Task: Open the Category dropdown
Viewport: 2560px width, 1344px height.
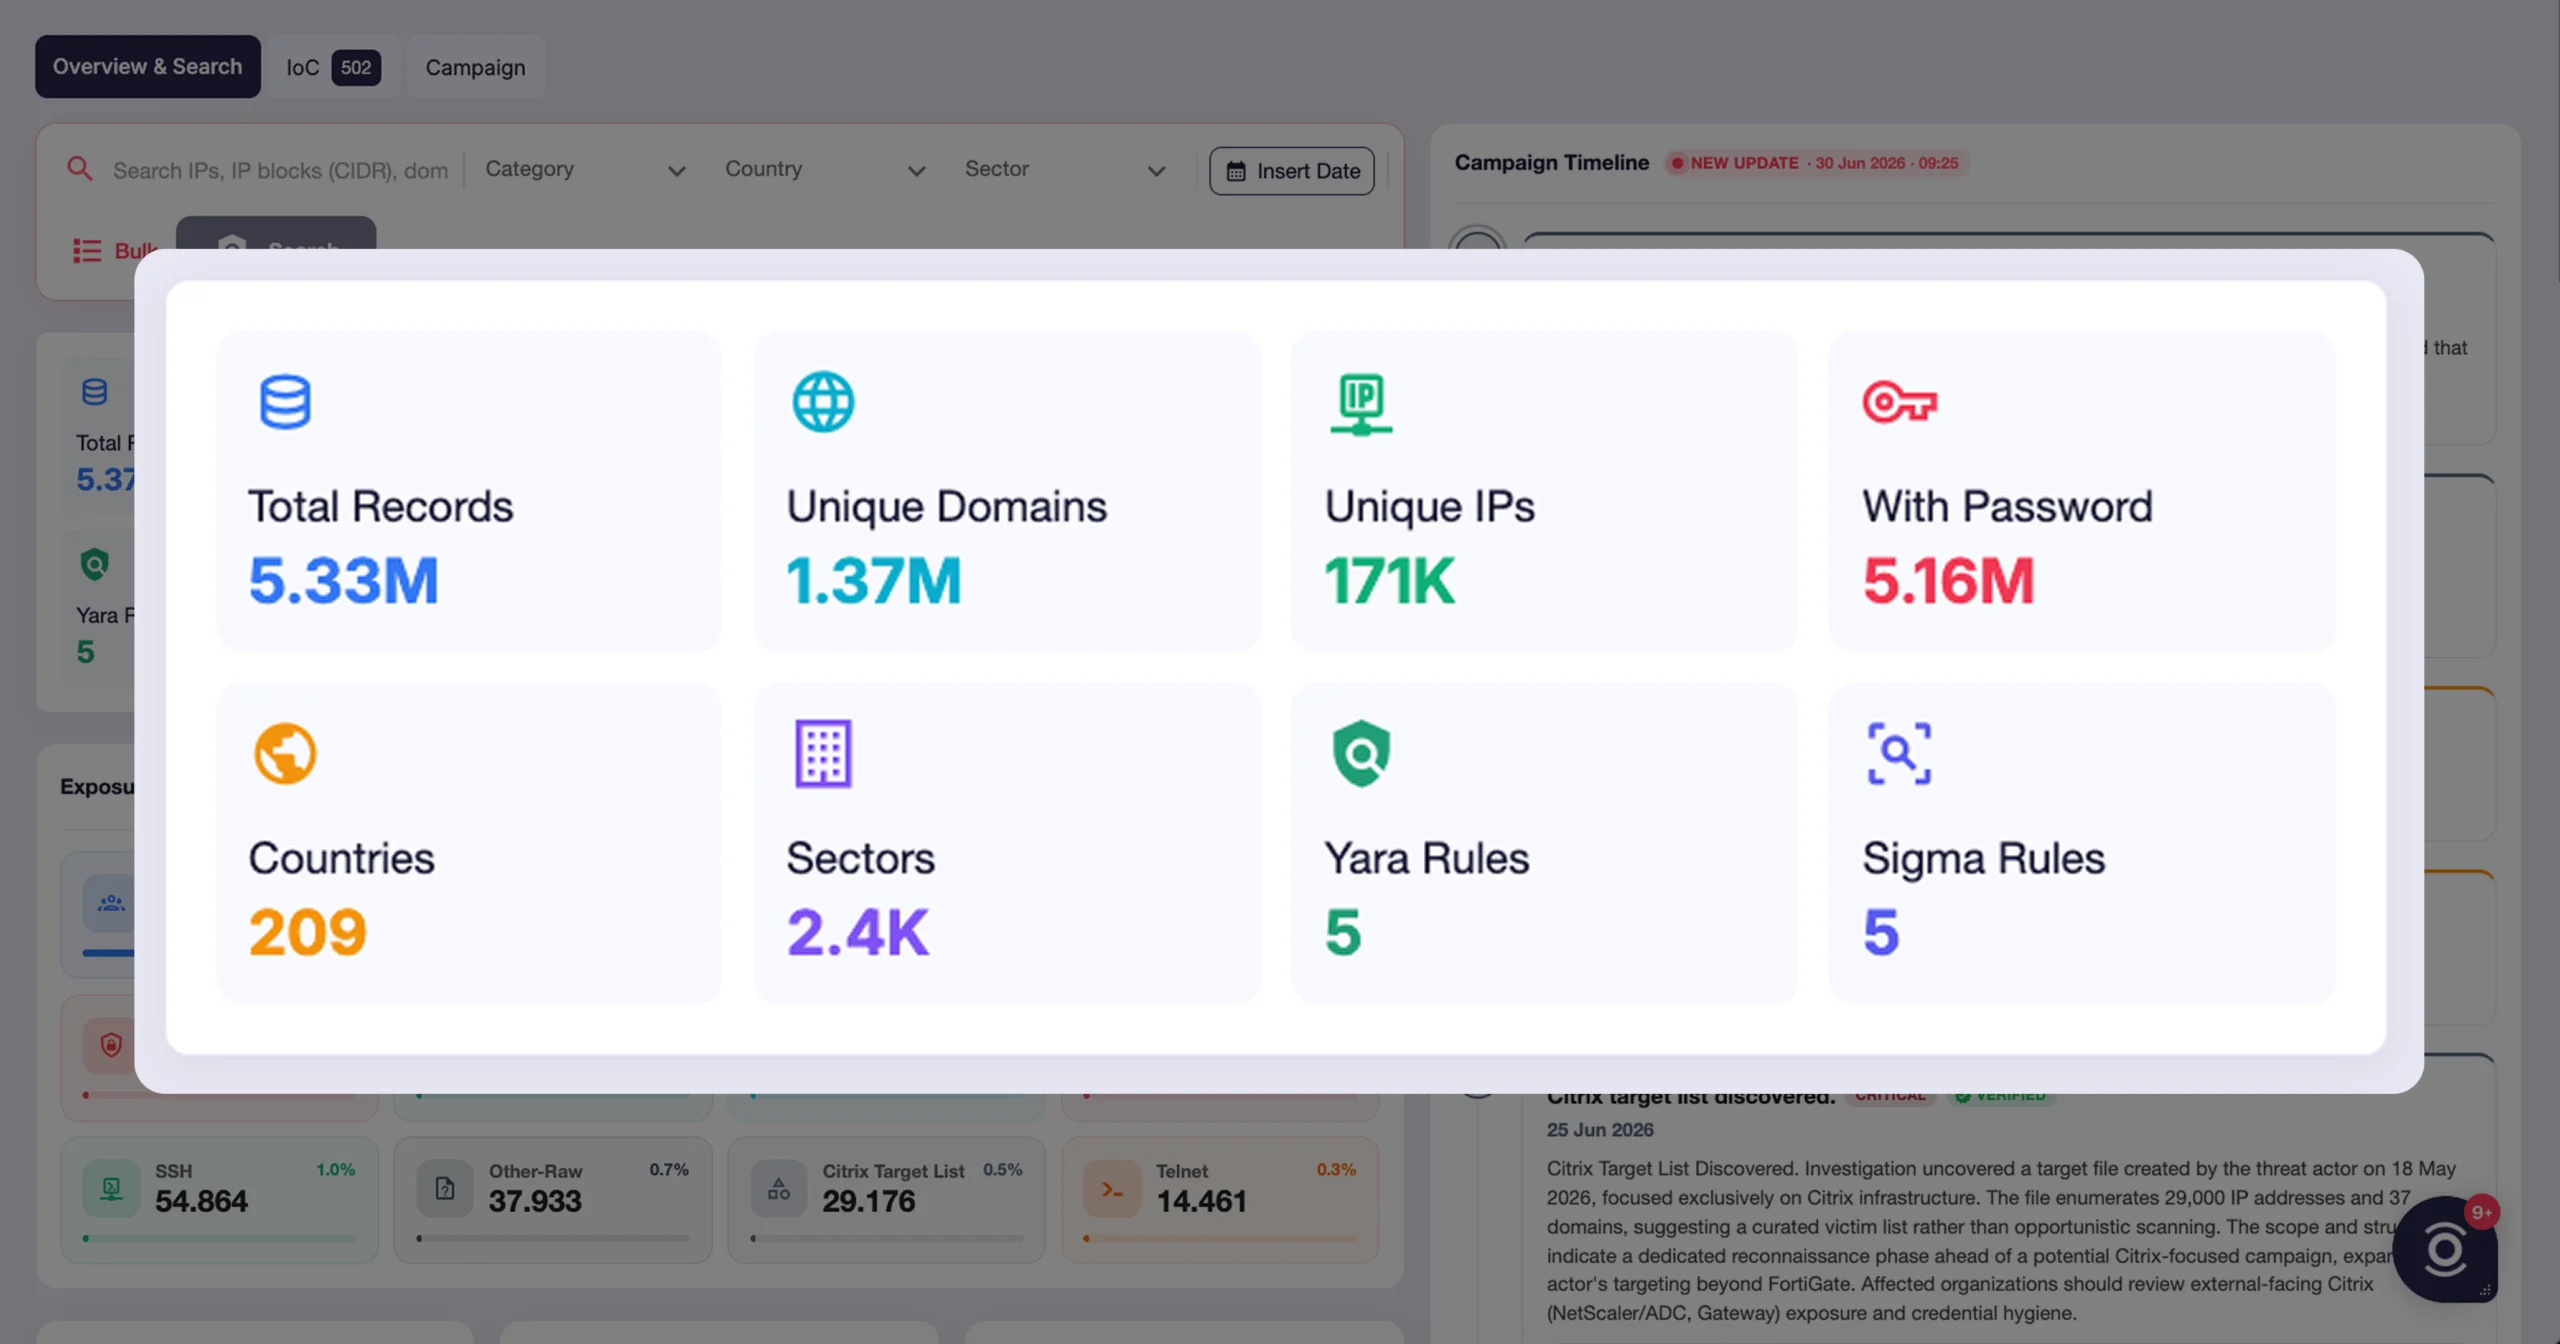Action: point(585,169)
